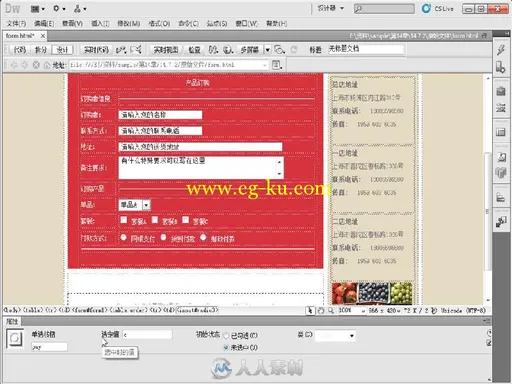Open the 修改(M) Modify menu

click(x=128, y=23)
